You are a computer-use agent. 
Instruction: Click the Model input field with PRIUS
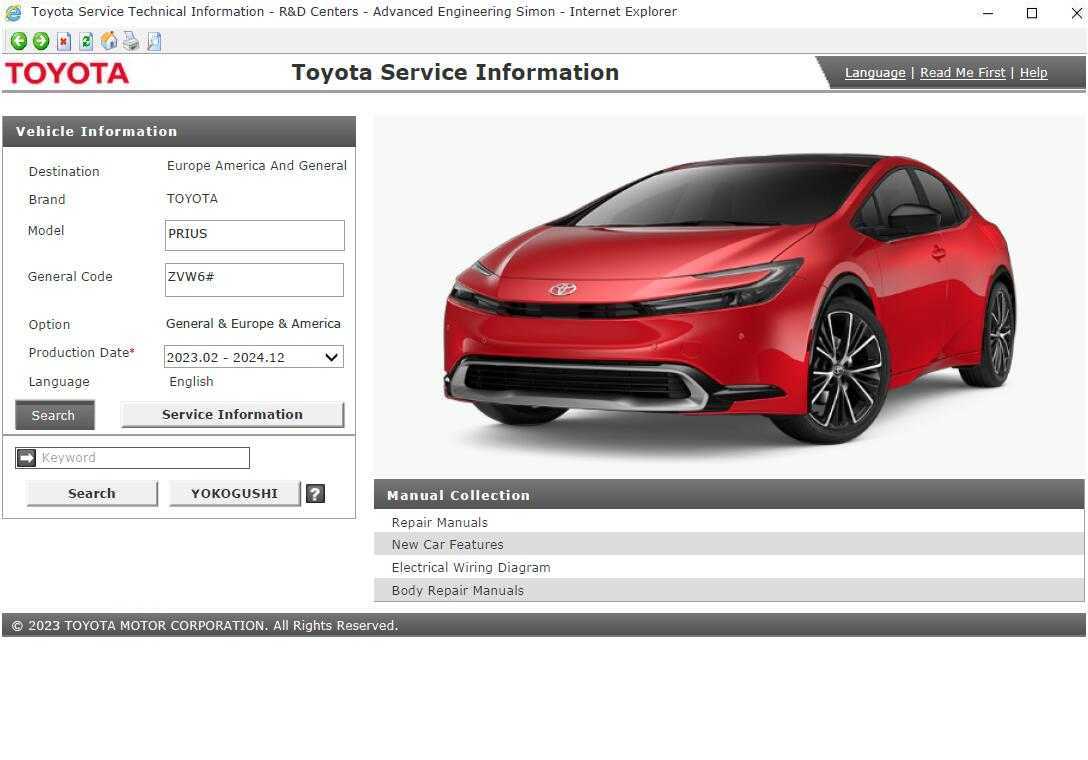255,235
